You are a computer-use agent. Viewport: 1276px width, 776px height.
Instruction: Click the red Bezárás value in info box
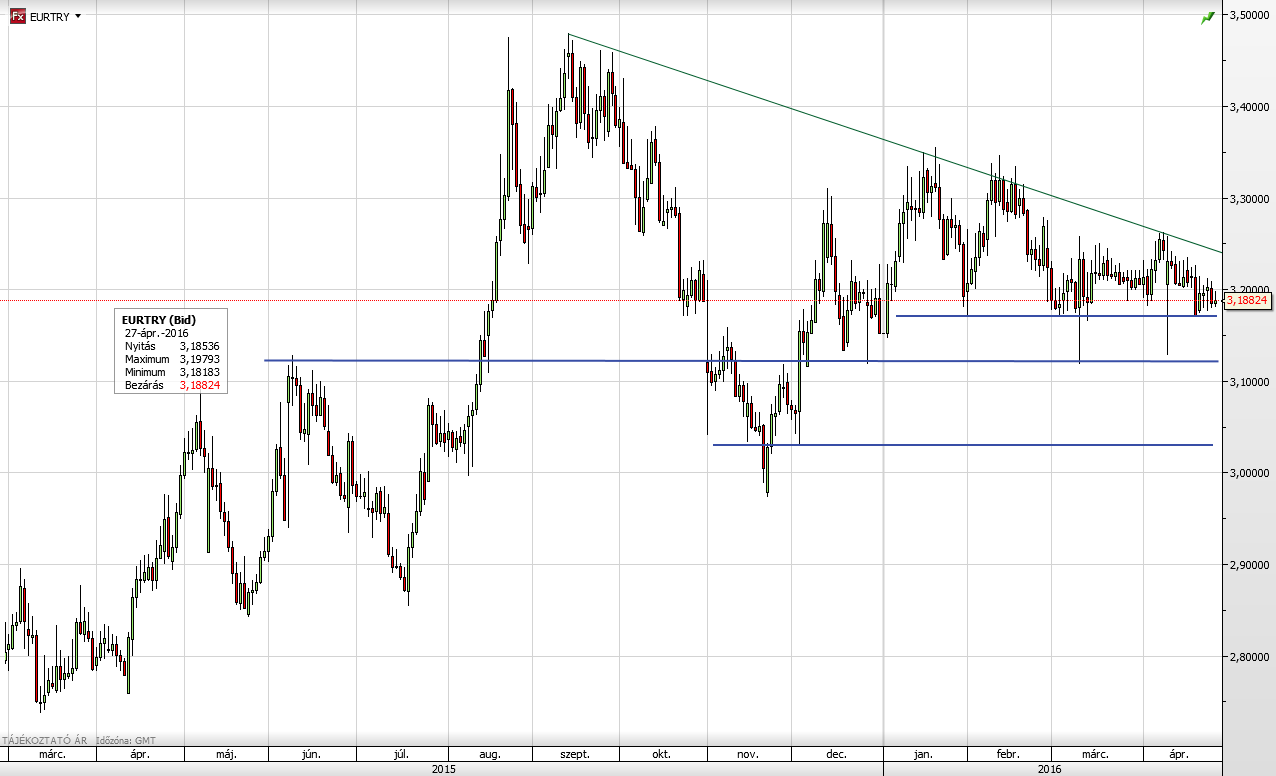pos(200,384)
